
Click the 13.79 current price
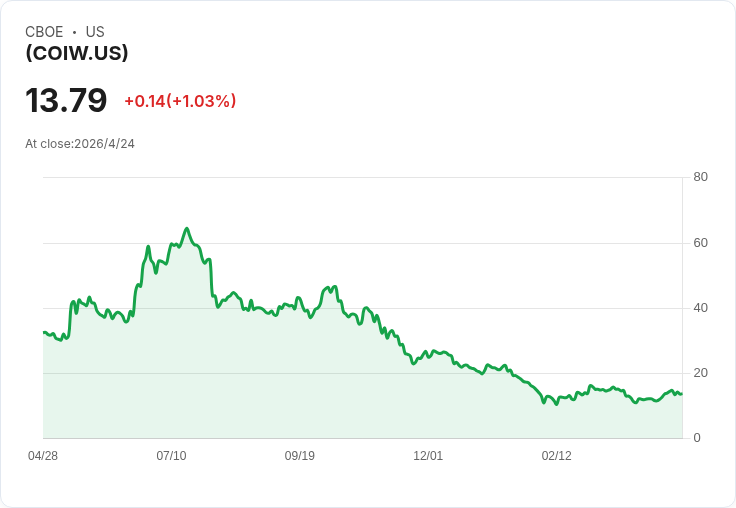(x=66, y=100)
